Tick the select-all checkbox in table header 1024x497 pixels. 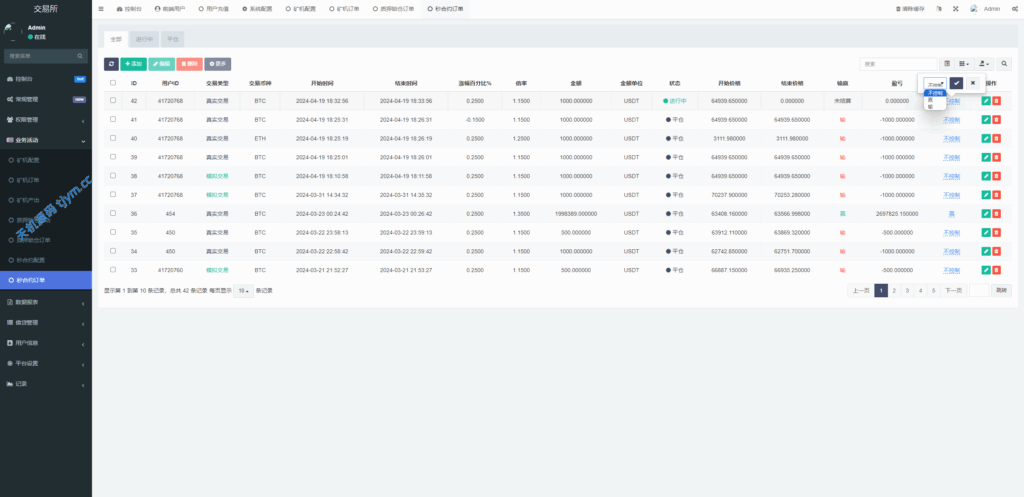point(113,83)
